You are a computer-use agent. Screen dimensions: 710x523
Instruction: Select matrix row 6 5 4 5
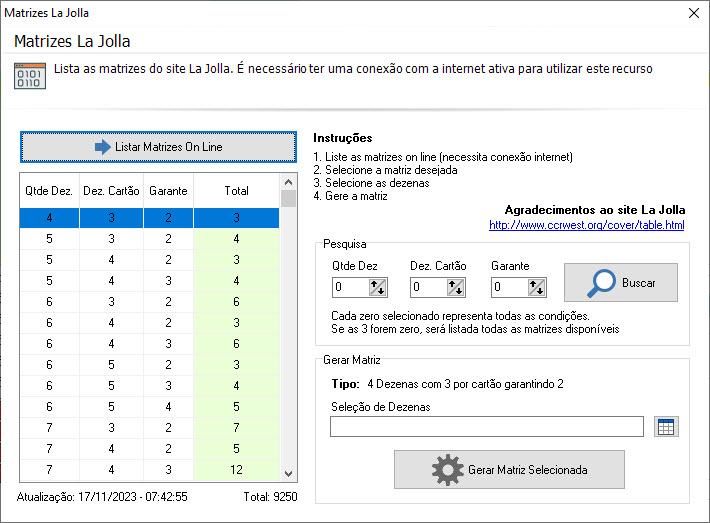[149, 407]
